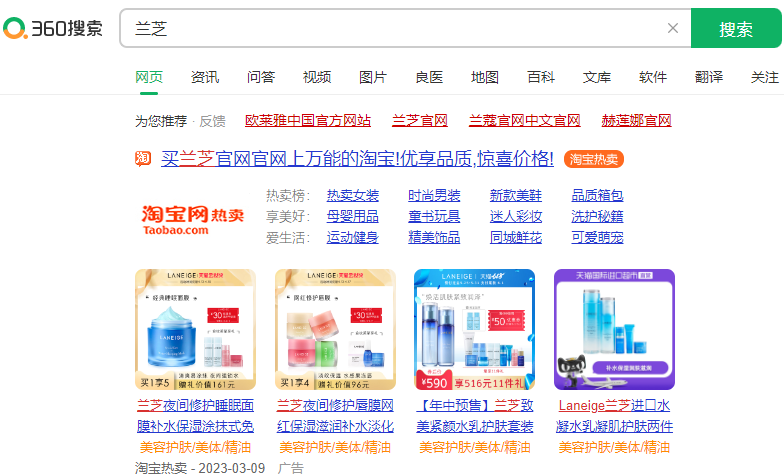Open 兰芝夜间修护睡眠面膜 product title link

(196, 416)
